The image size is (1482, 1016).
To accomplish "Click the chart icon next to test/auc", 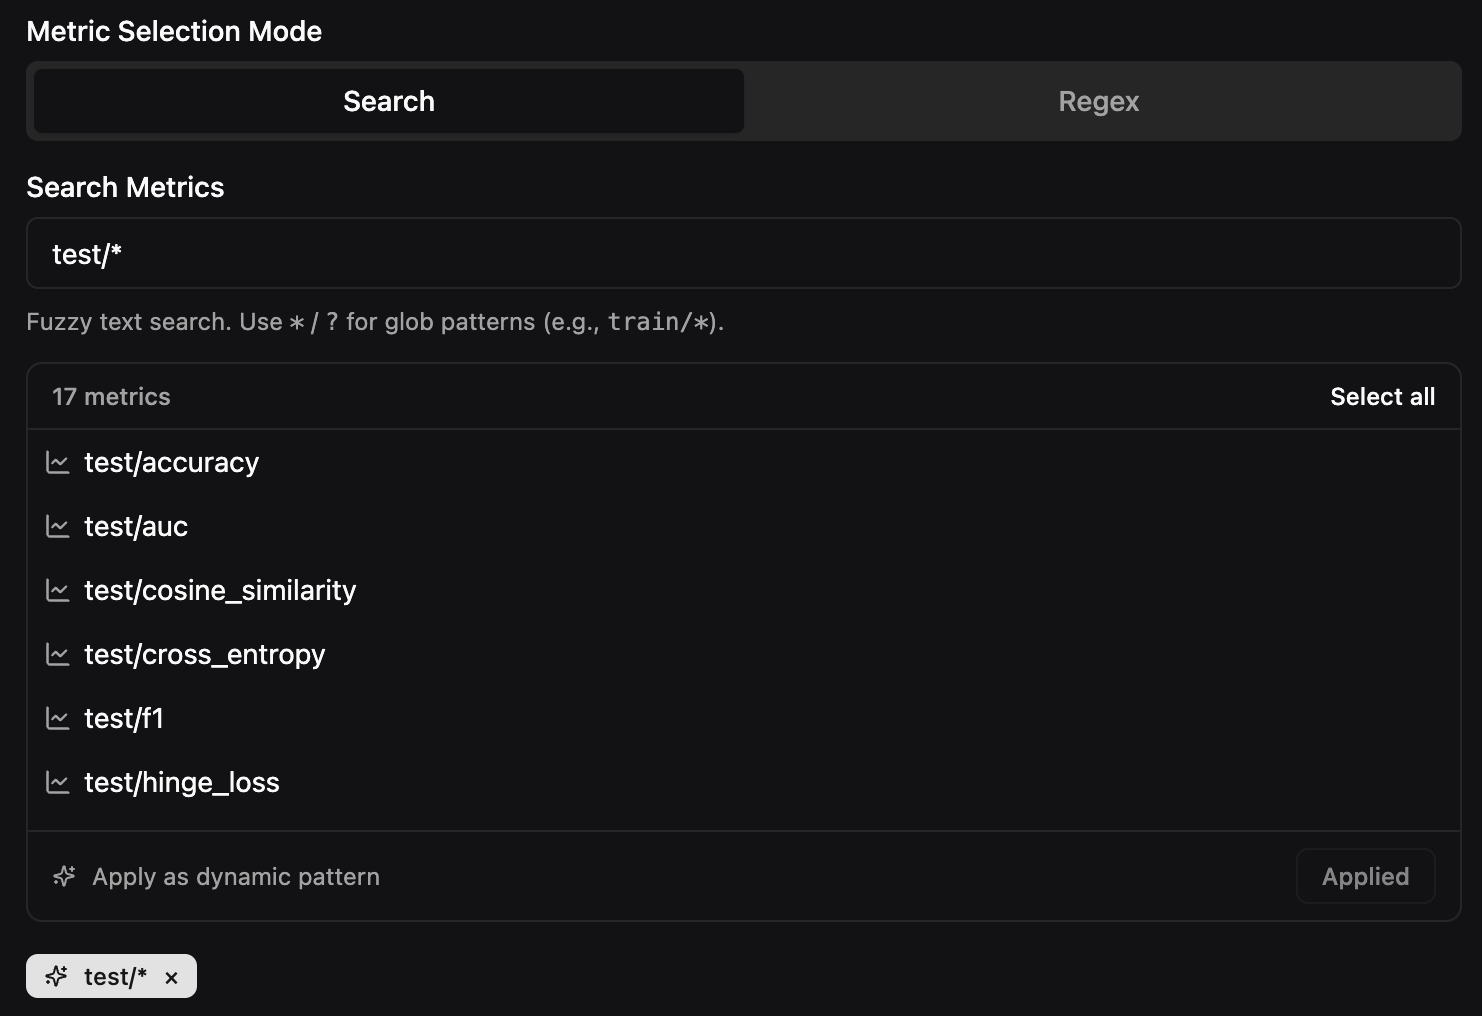I will pos(58,526).
